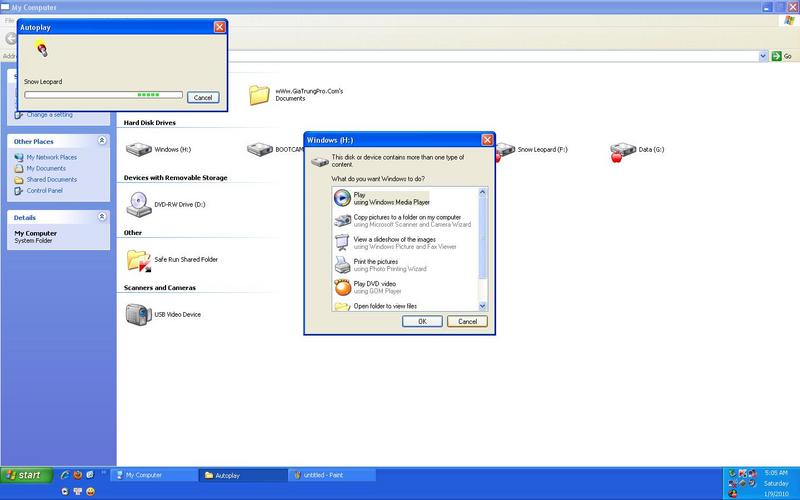Switch to untitled - Paint taskbar item

[x=330, y=475]
